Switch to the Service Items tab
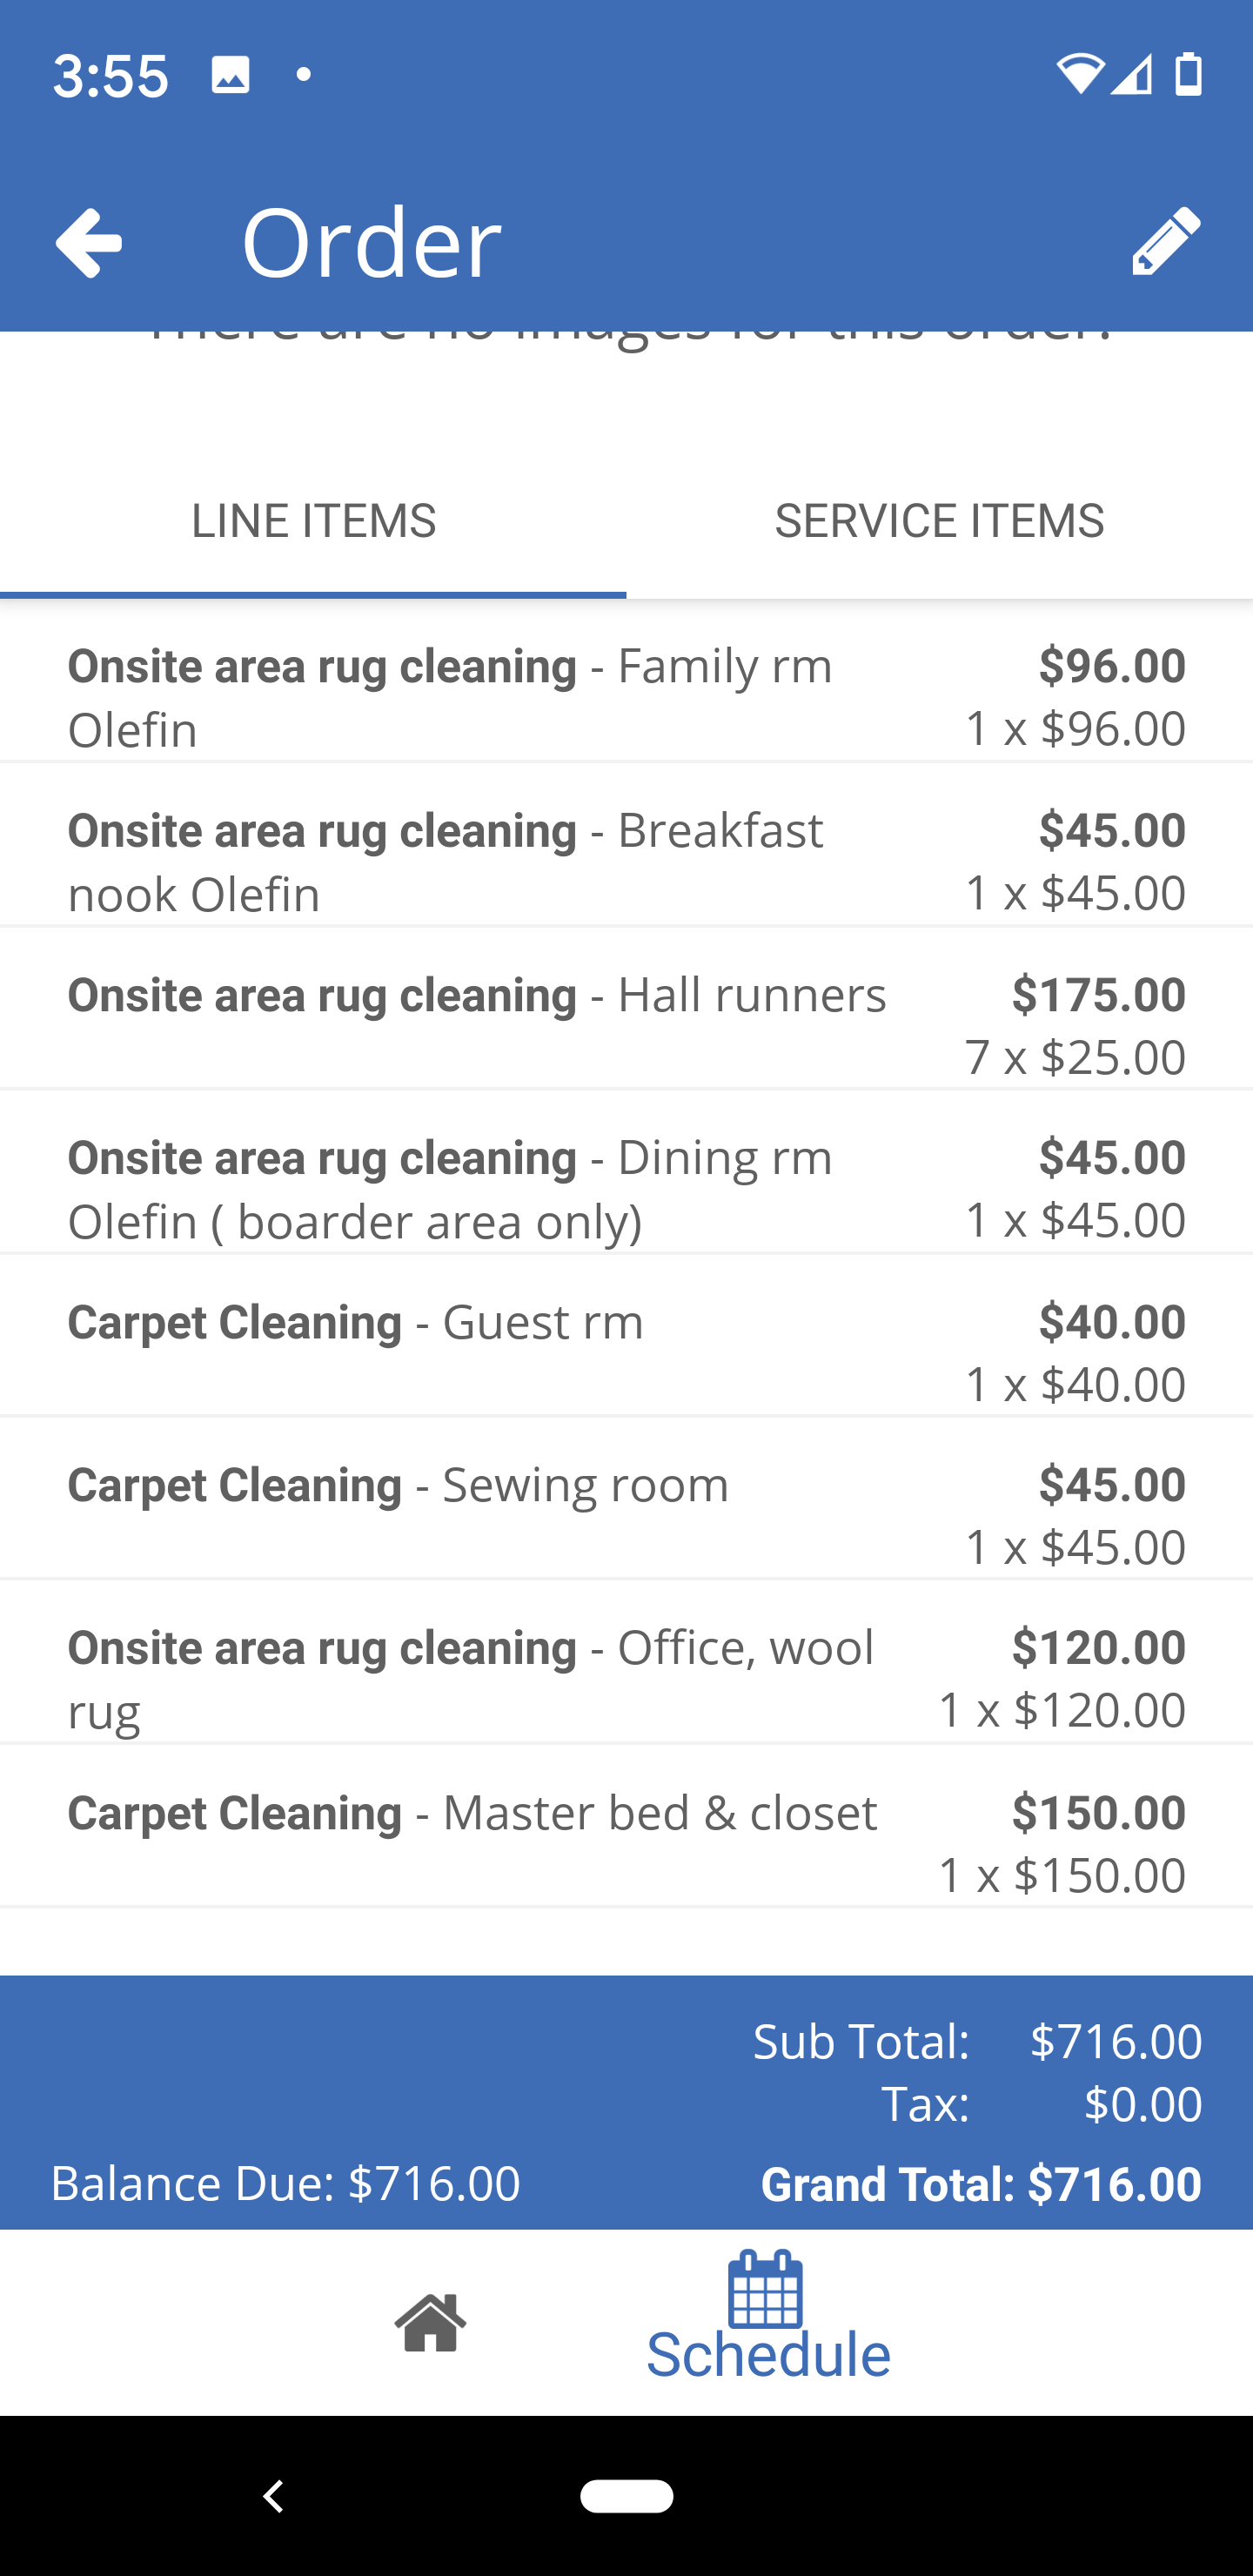The width and height of the screenshot is (1253, 2576). pos(939,521)
